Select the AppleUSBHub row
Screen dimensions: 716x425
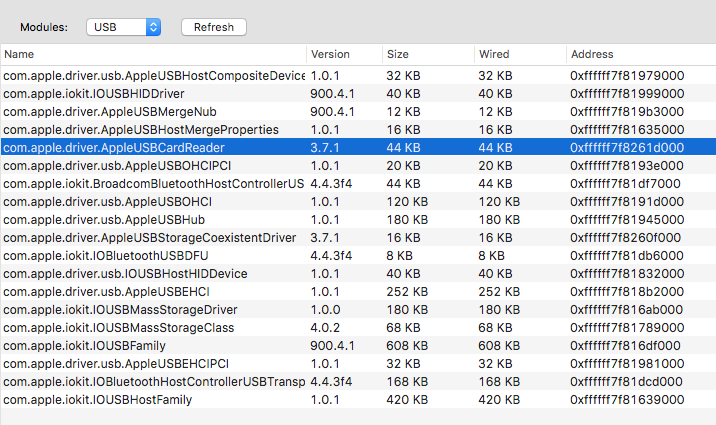(358, 220)
